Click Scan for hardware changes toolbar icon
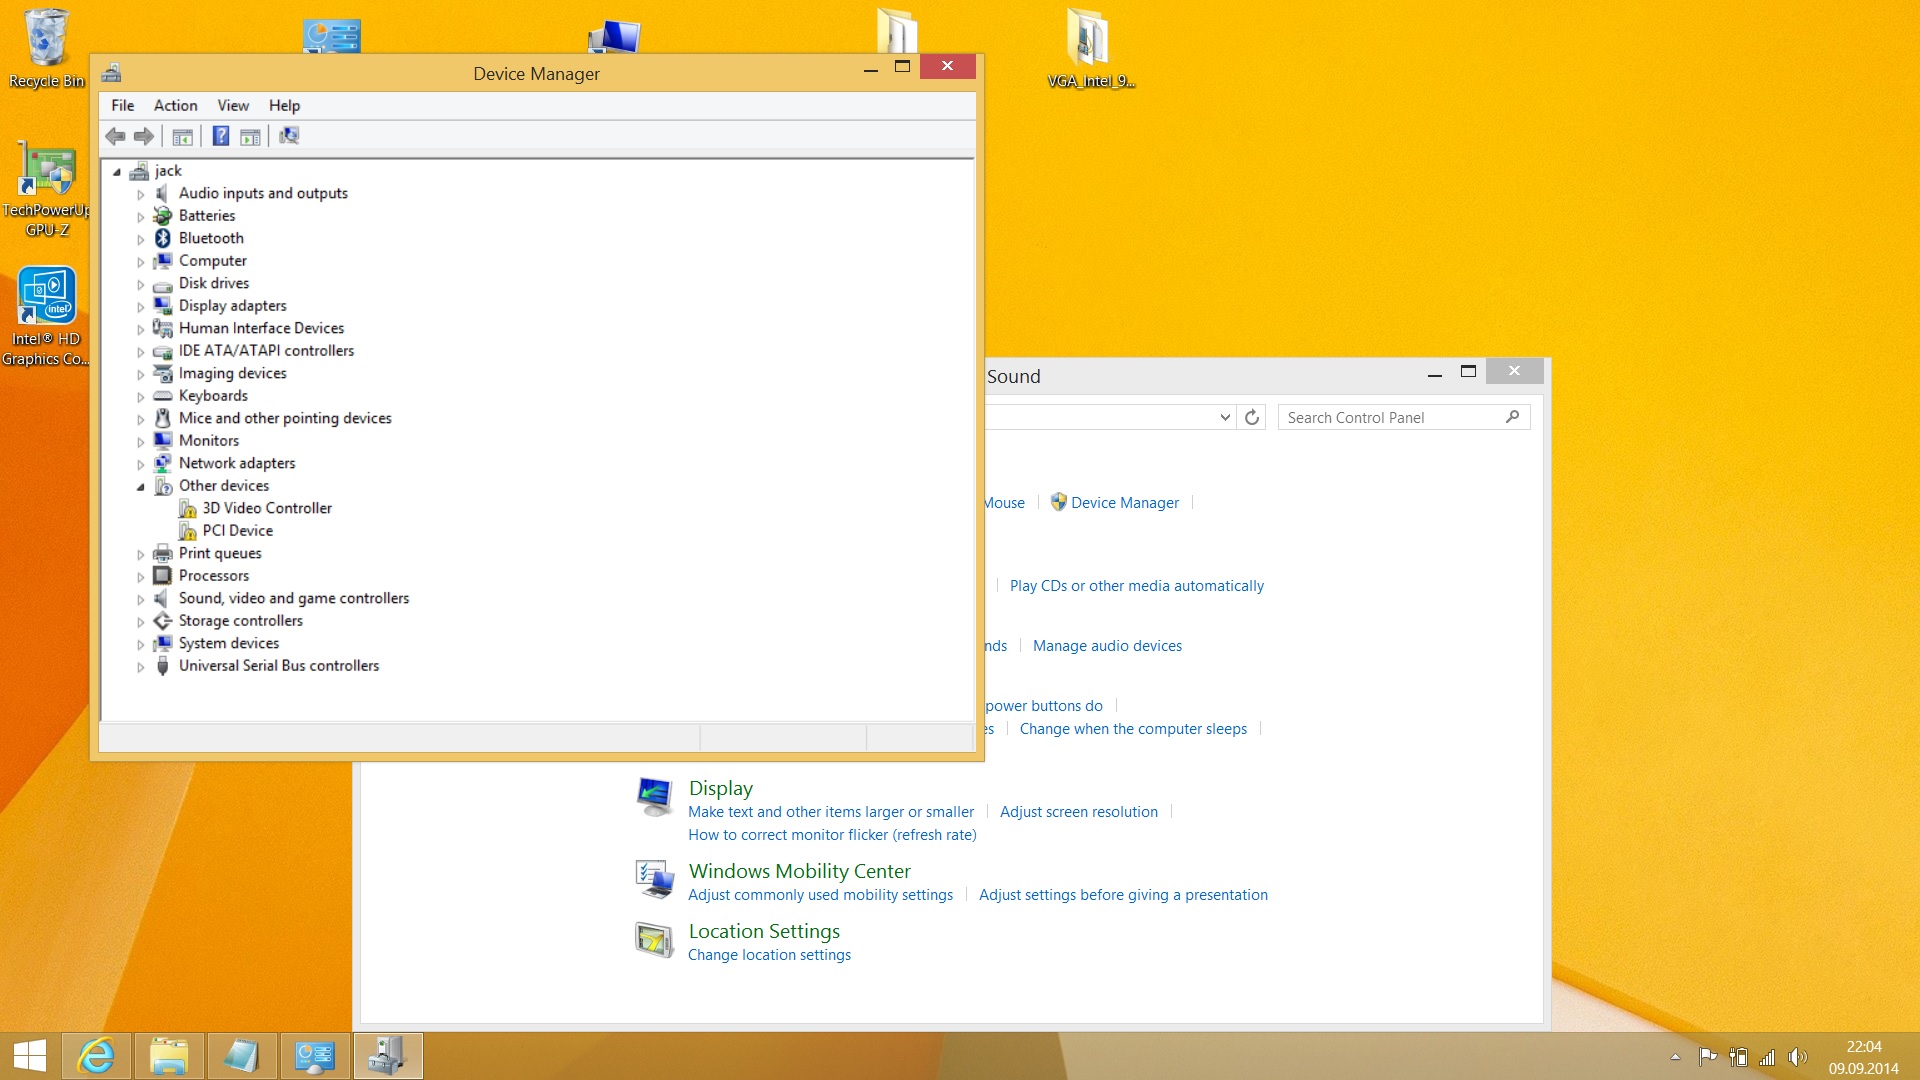Image resolution: width=1920 pixels, height=1080 pixels. coord(289,136)
